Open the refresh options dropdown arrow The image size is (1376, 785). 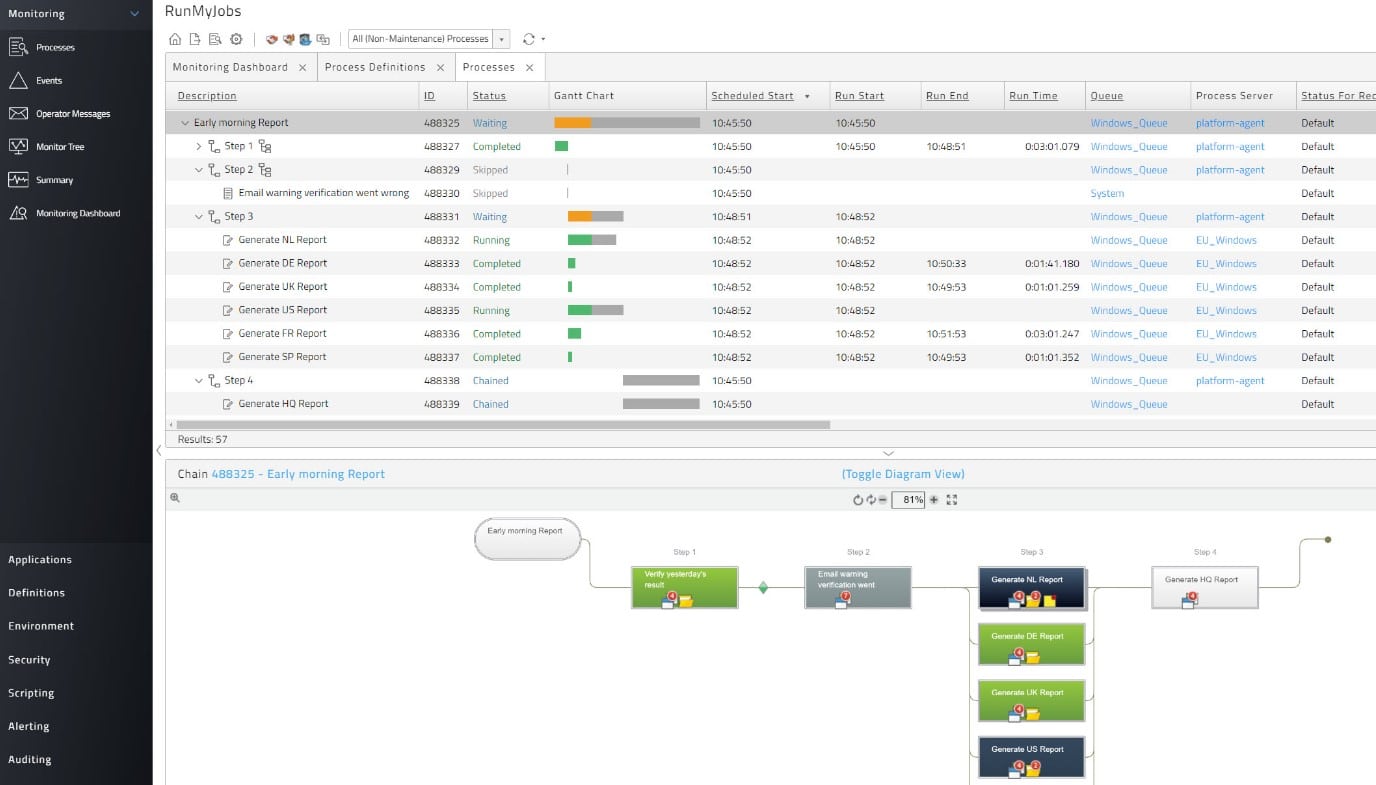point(543,39)
